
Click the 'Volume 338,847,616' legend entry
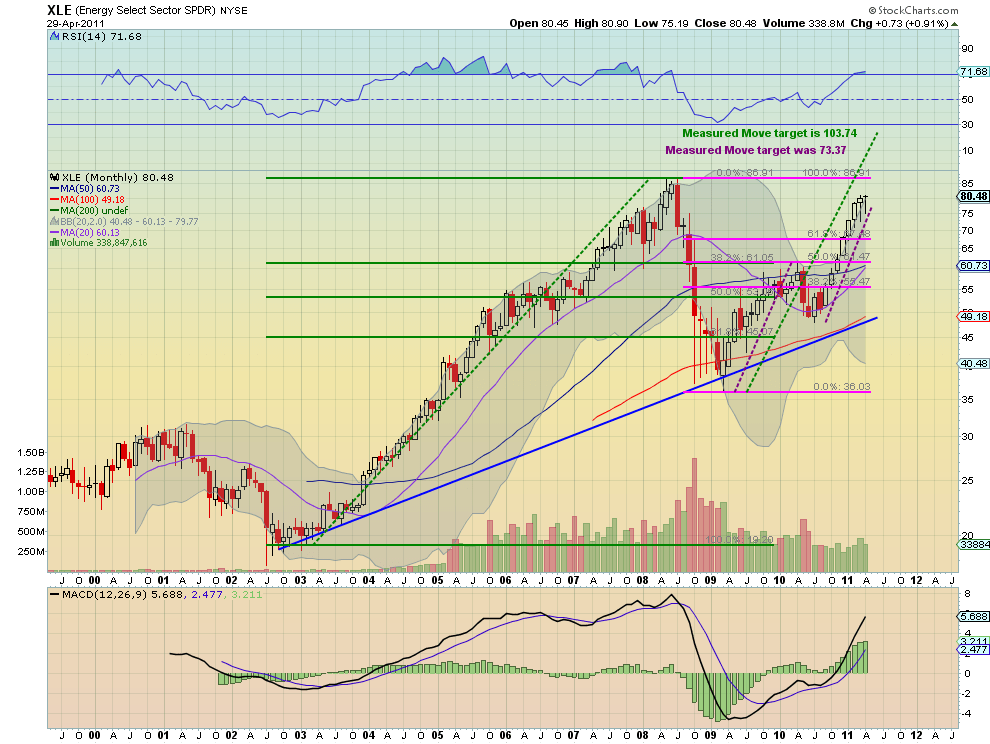pos(104,243)
